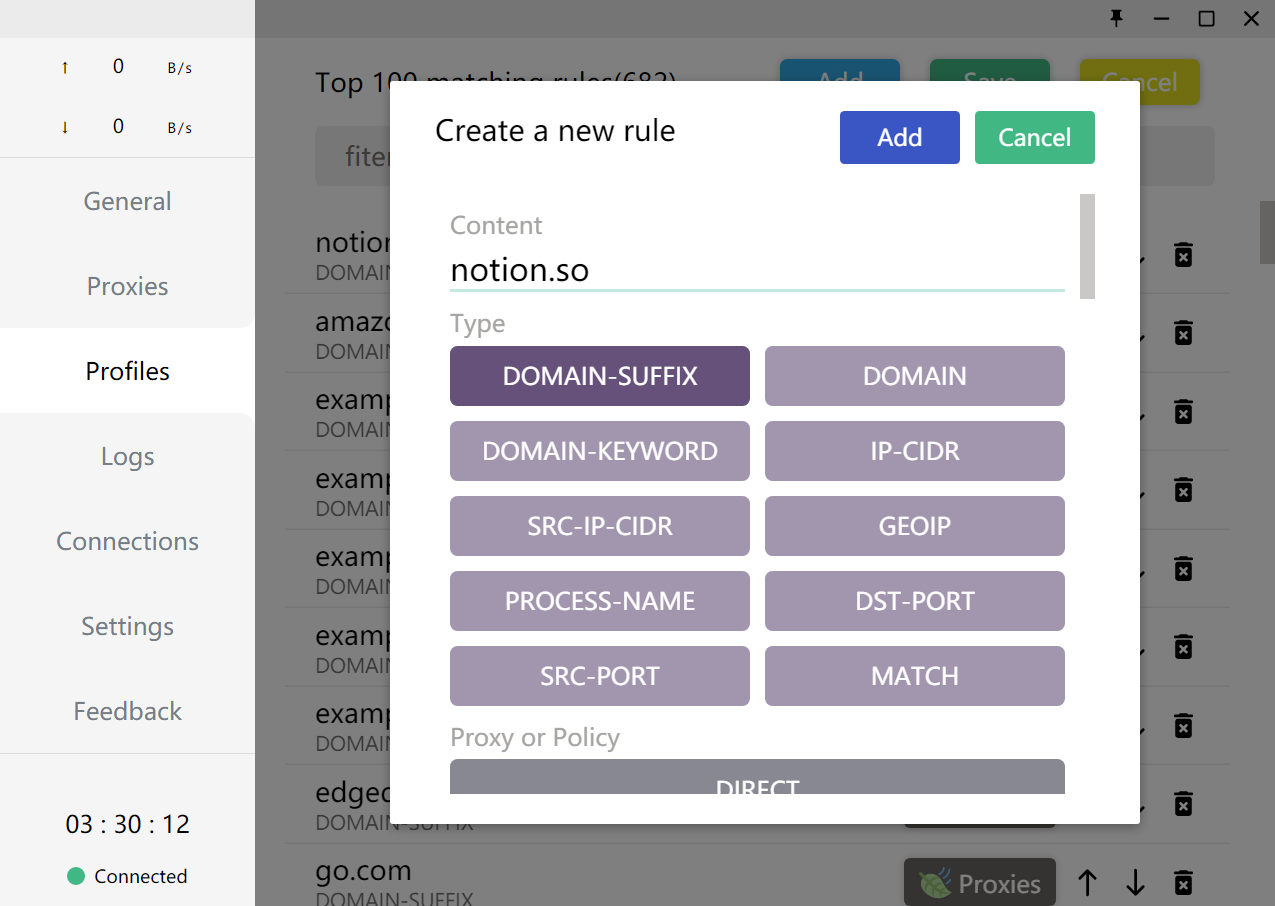Image resolution: width=1275 pixels, height=906 pixels.
Task: Select DOMAIN-SUFFIX rule type
Action: [600, 376]
